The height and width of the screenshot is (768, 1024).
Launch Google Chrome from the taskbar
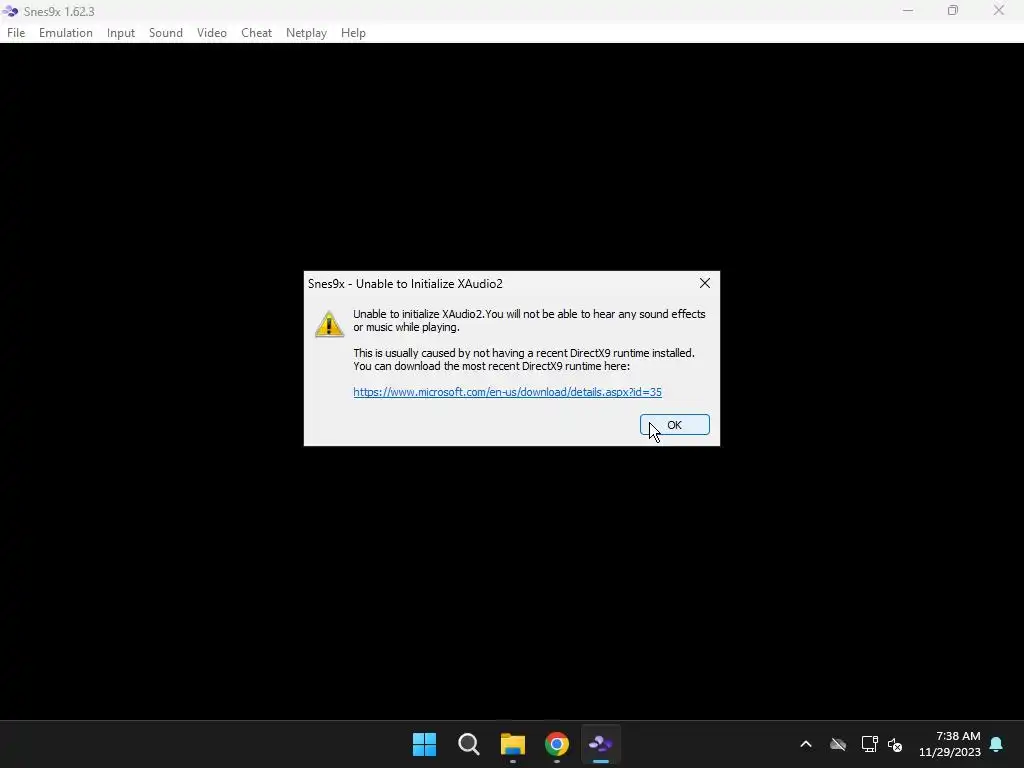pyautogui.click(x=557, y=744)
